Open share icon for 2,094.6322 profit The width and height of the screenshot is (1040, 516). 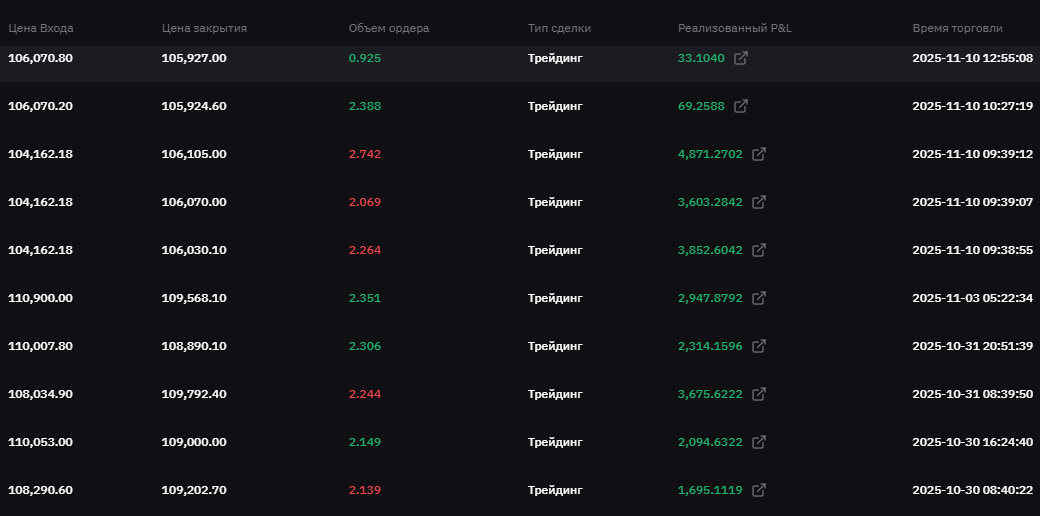click(x=759, y=442)
